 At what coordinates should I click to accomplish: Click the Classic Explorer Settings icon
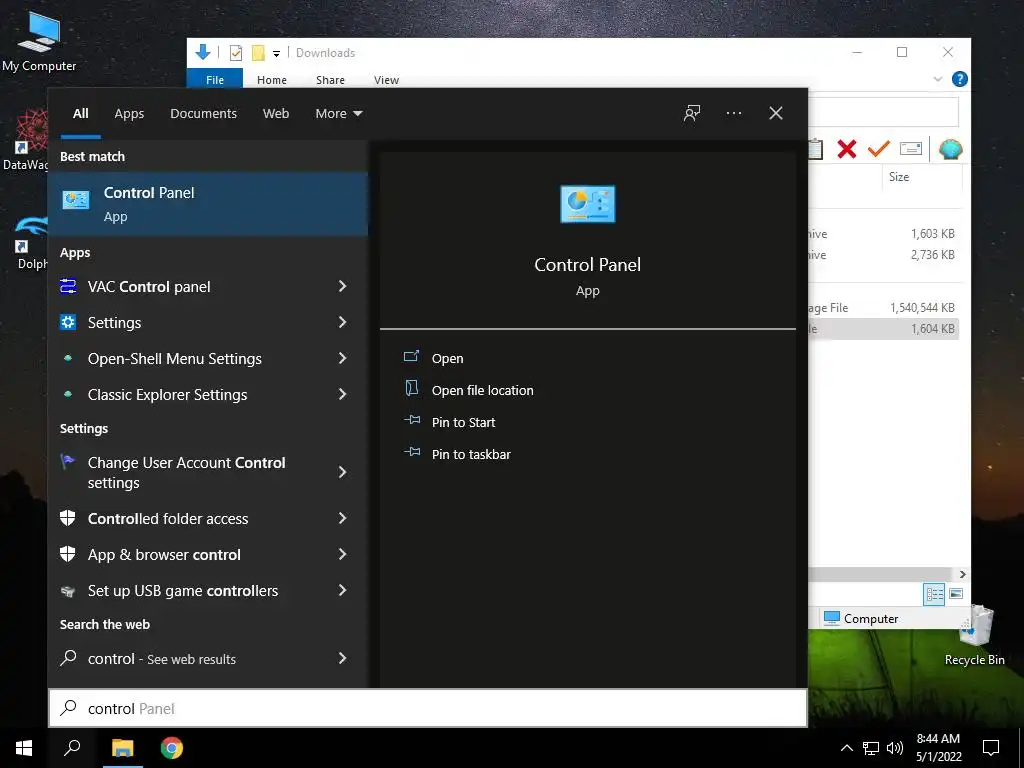[x=68, y=394]
